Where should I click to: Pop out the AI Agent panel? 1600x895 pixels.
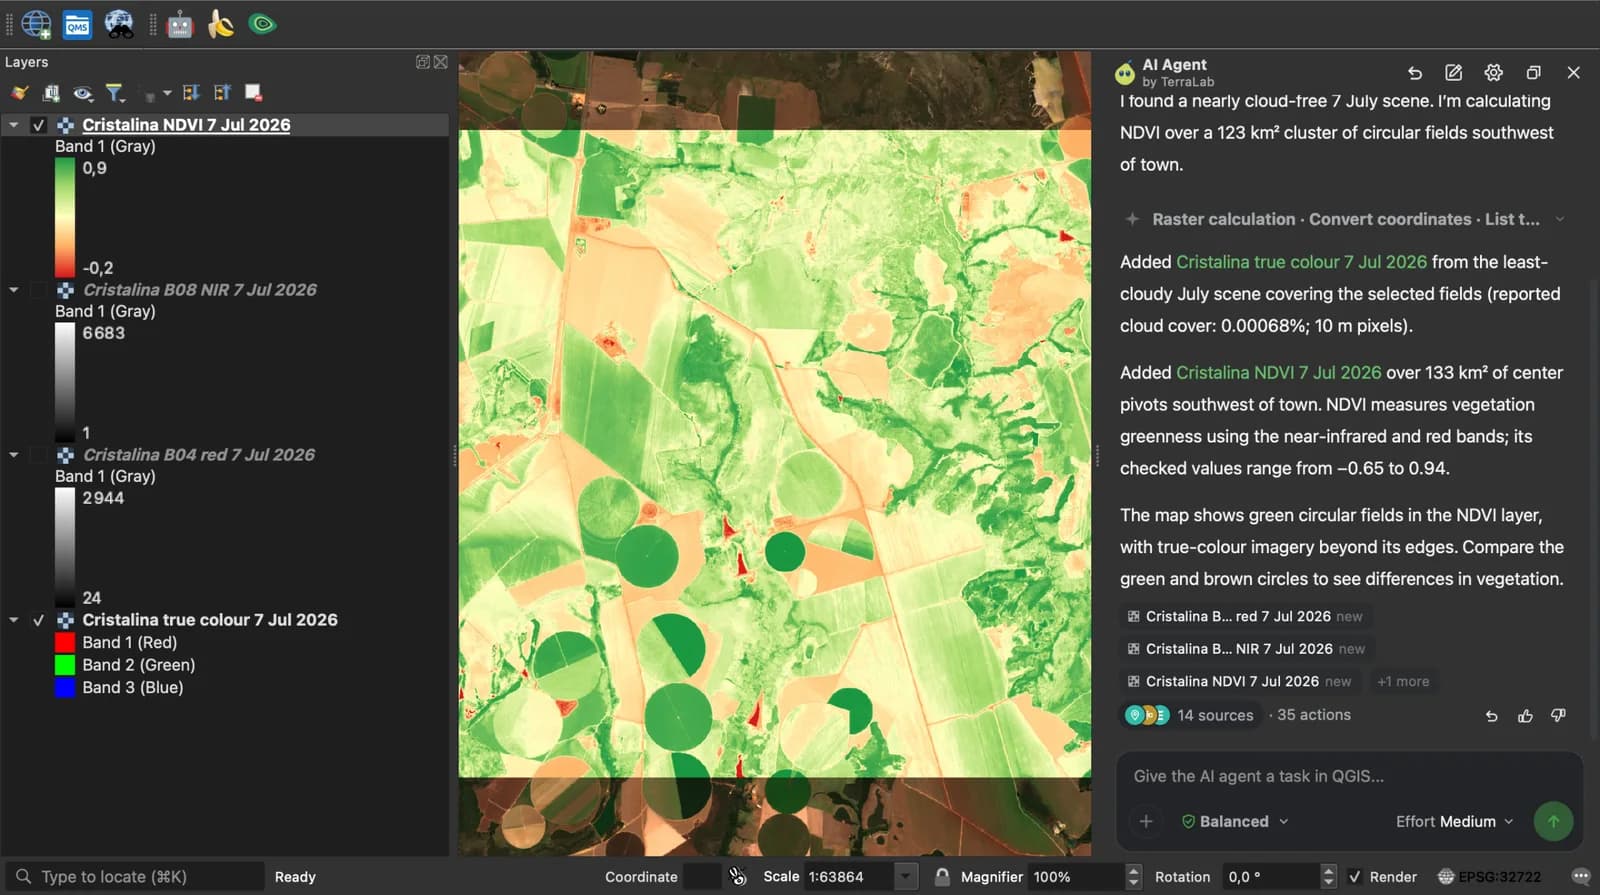tap(1533, 72)
